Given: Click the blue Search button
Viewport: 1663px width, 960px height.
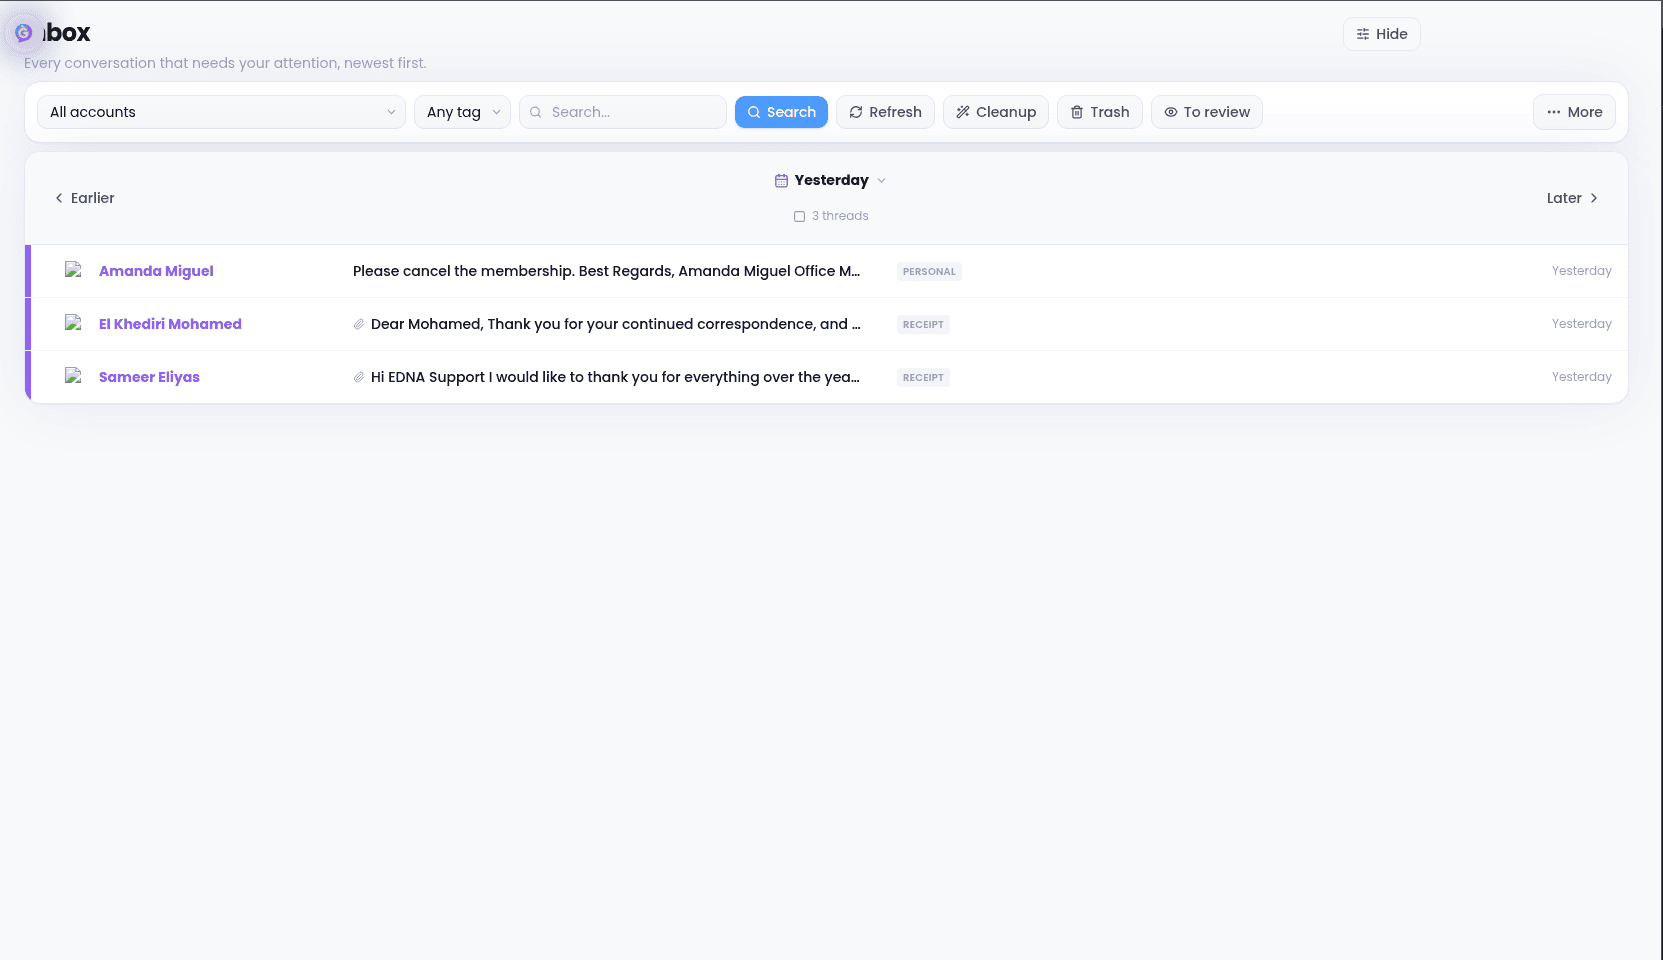Looking at the screenshot, I should [781, 112].
